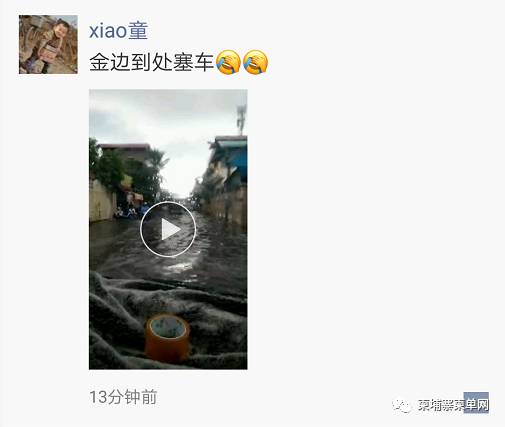Open xiao童's profile avatar photo

pyautogui.click(x=48, y=44)
